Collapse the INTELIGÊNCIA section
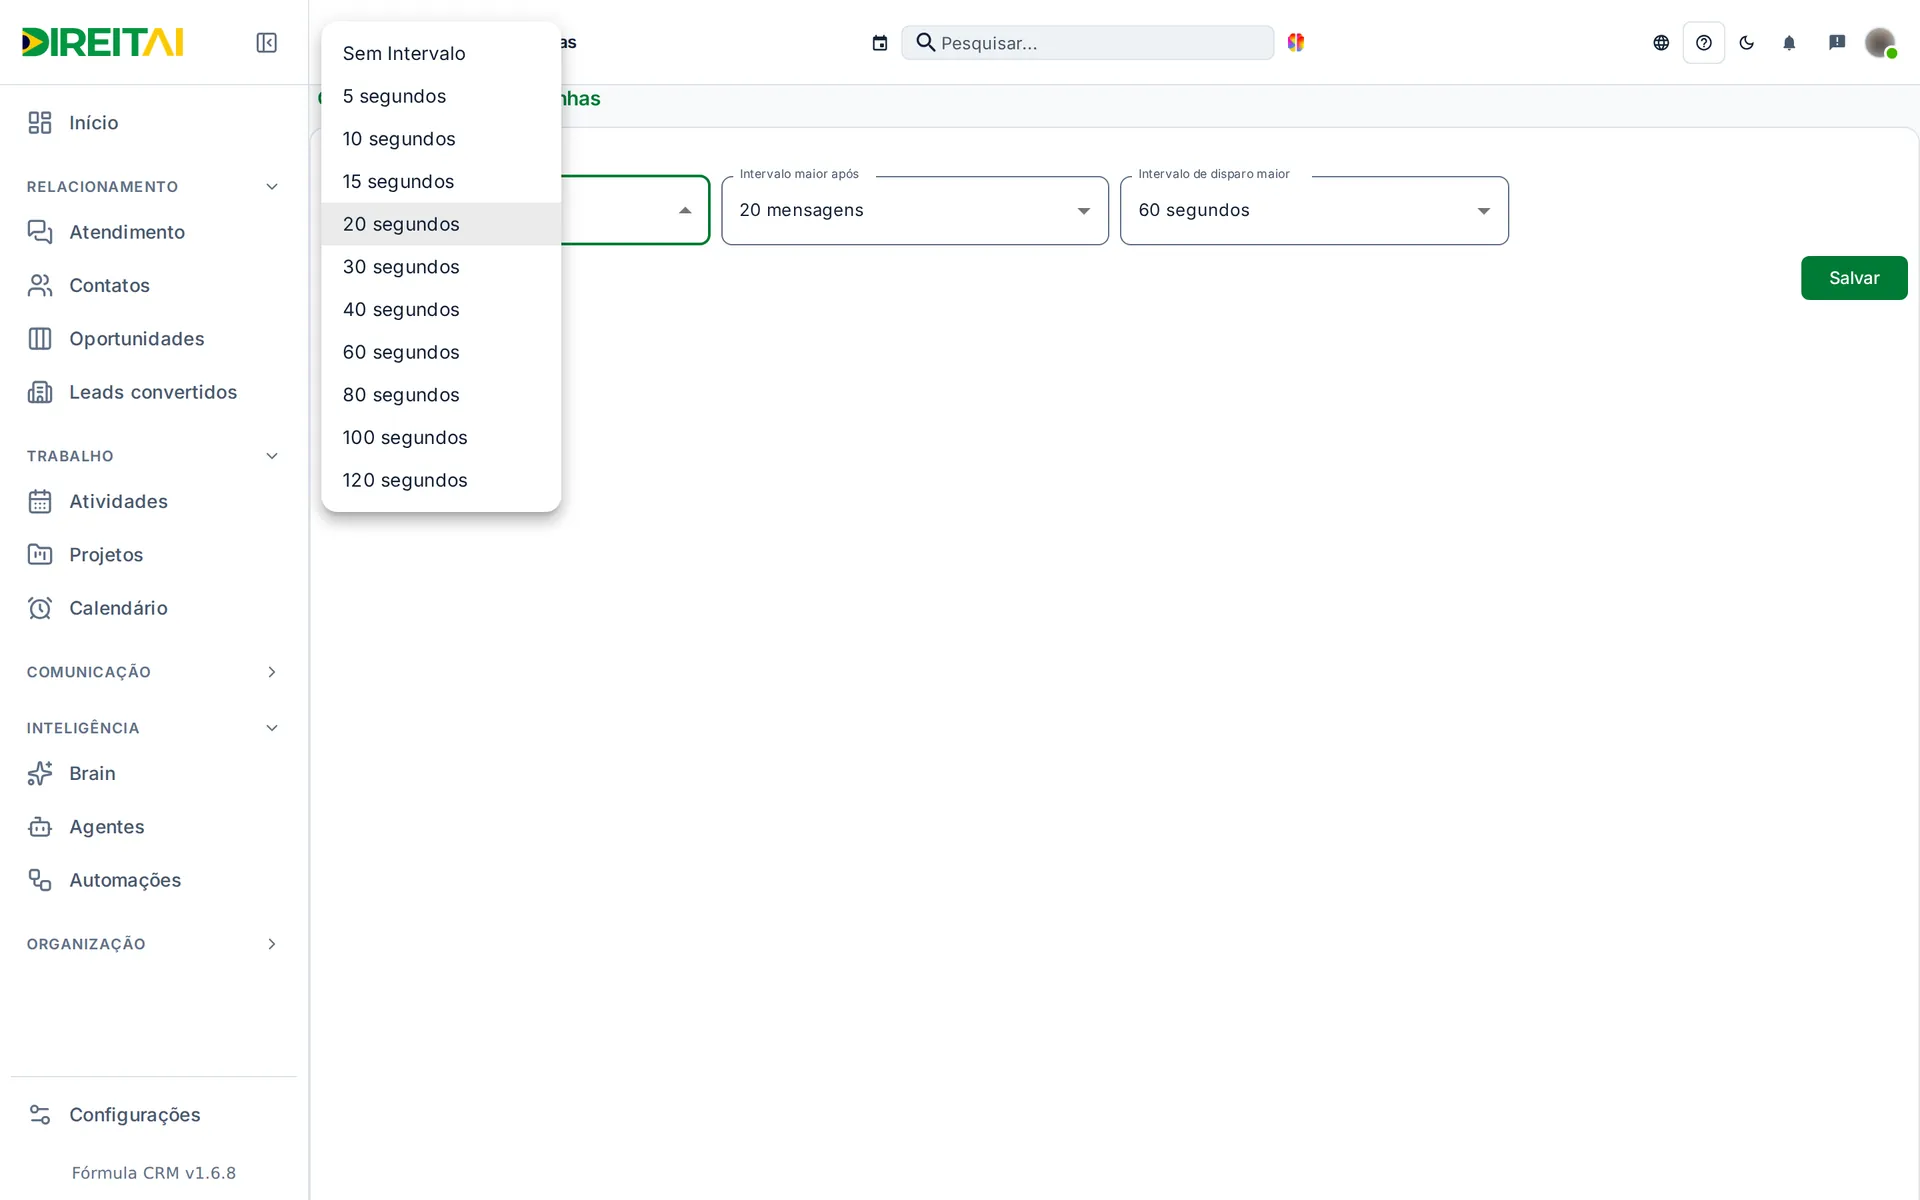Image resolution: width=1920 pixels, height=1200 pixels. (154, 728)
